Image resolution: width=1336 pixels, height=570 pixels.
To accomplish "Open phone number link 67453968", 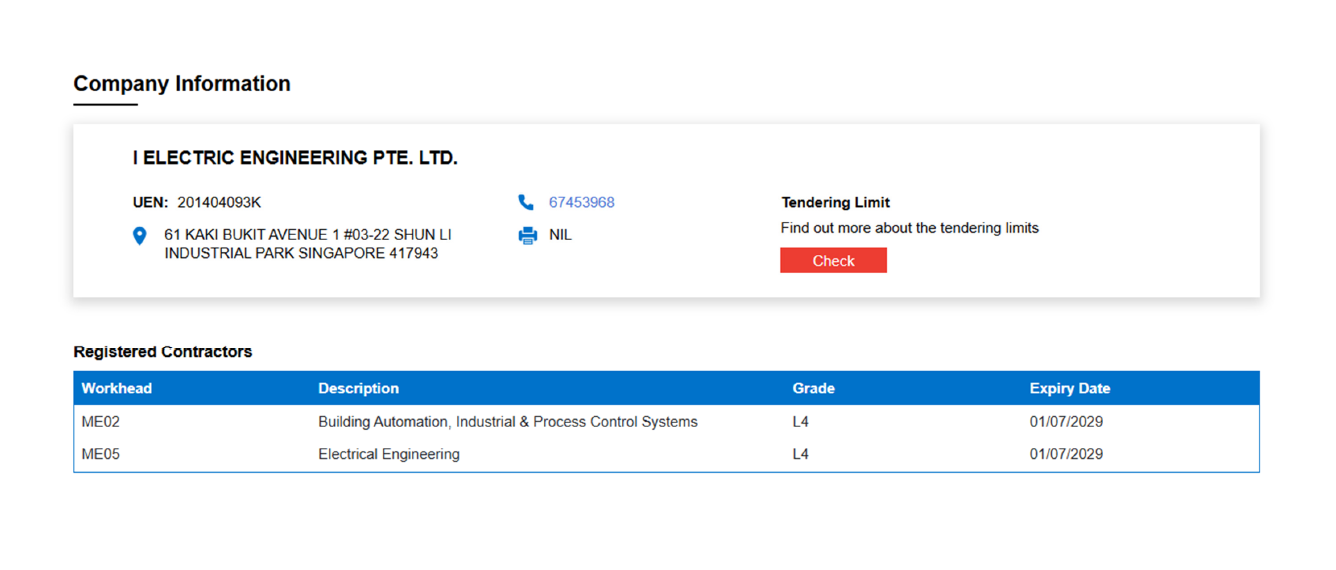I will (581, 202).
